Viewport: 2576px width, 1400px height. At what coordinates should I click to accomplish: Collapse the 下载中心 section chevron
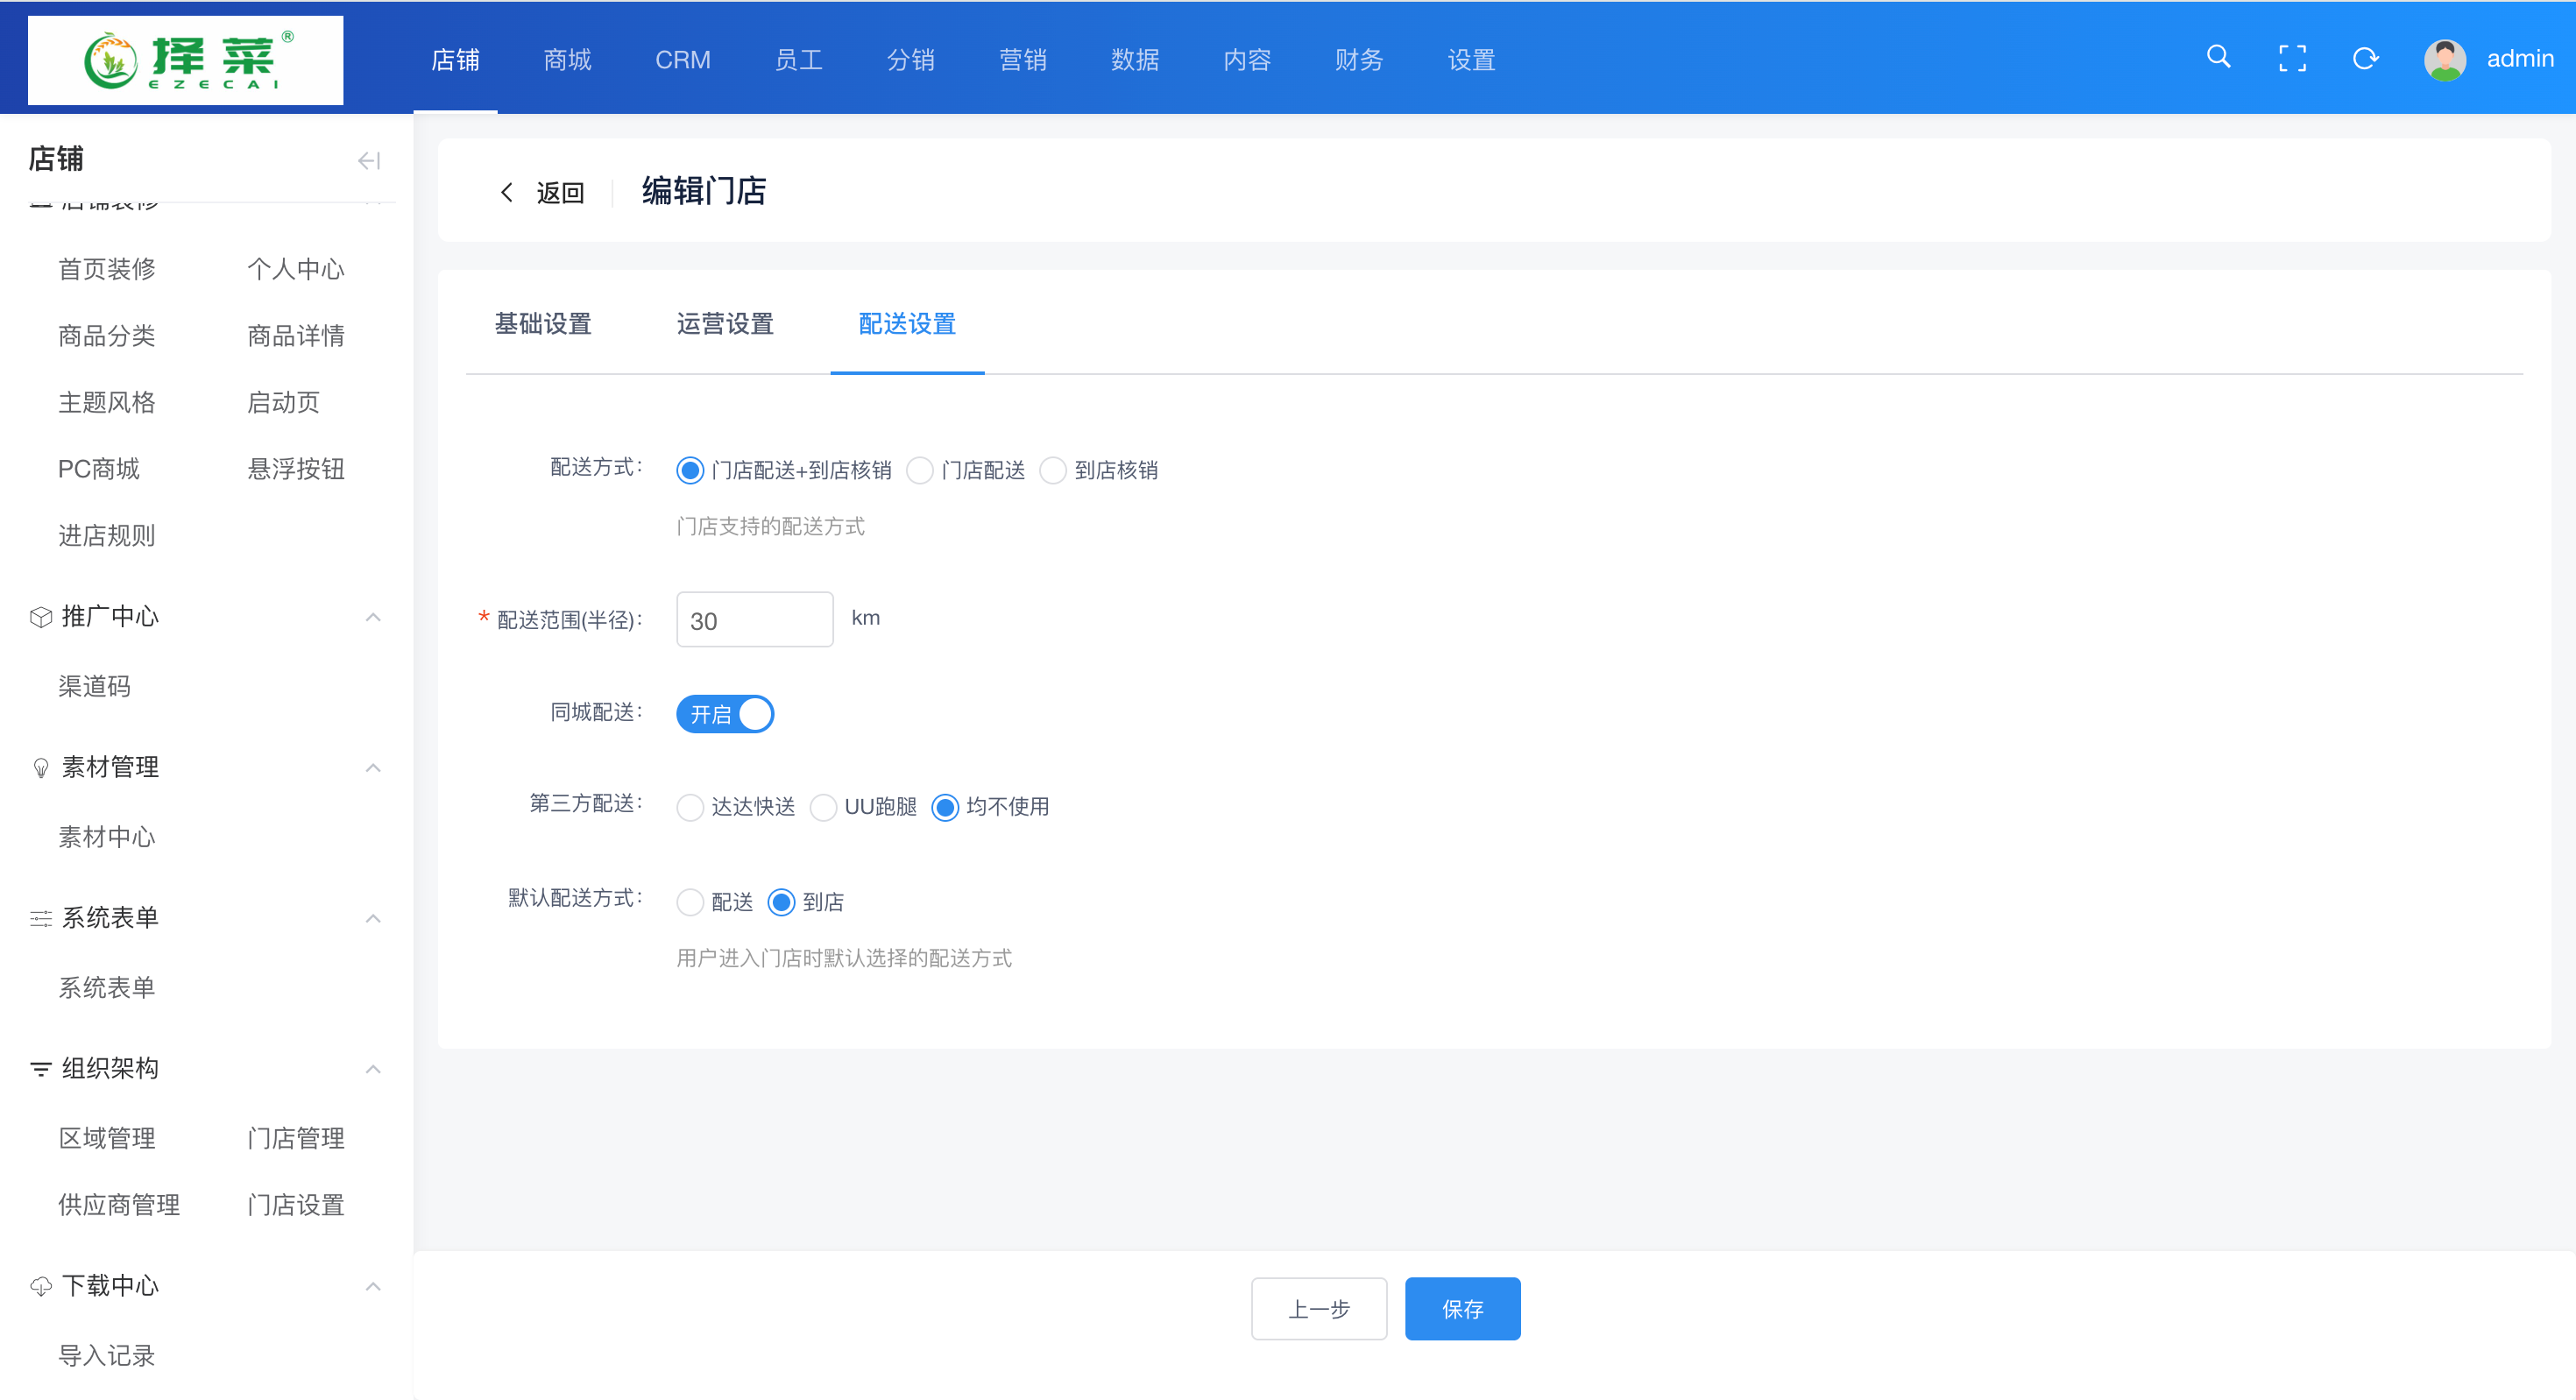[x=373, y=1286]
